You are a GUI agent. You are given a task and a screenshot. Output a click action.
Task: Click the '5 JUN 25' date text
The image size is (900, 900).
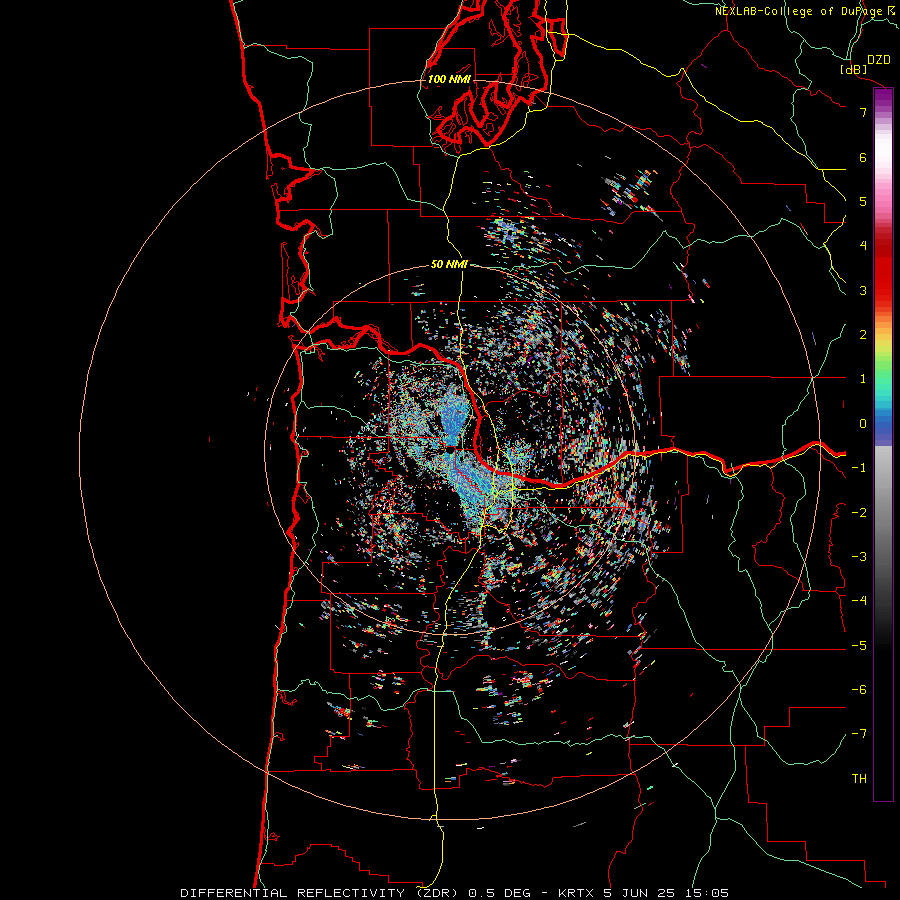(x=638, y=893)
